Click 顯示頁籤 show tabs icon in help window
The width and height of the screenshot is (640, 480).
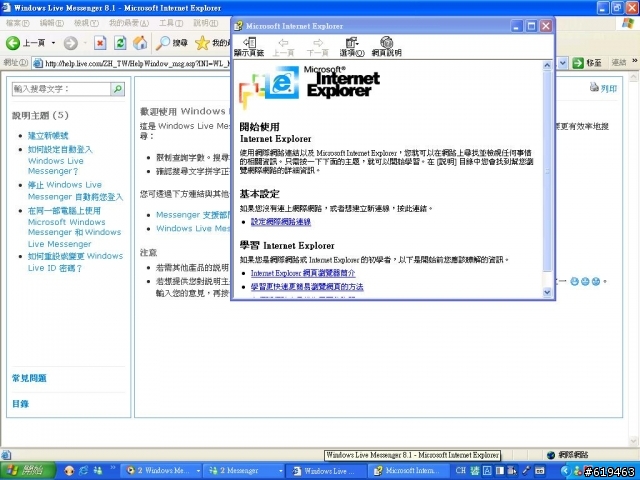[x=249, y=47]
